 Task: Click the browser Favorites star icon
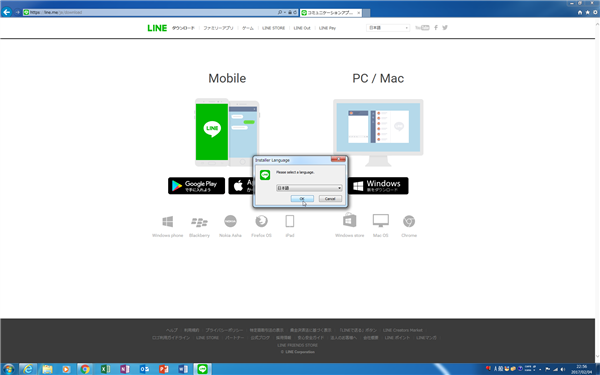click(587, 12)
